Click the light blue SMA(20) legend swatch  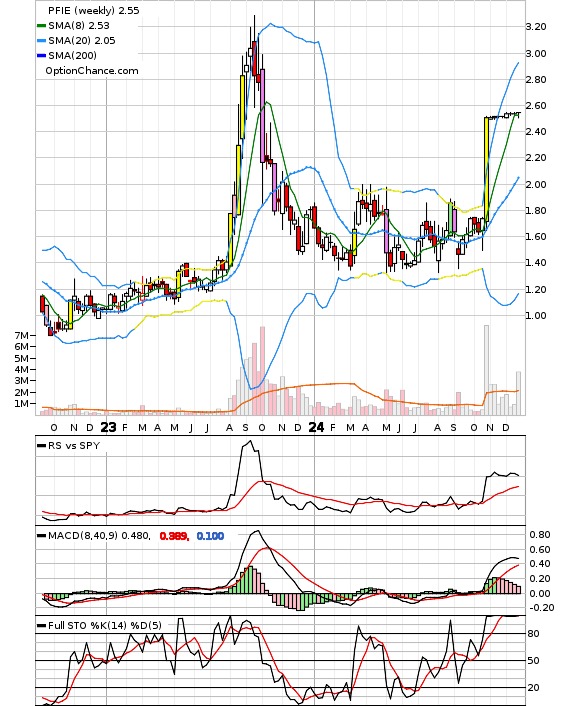click(41, 41)
